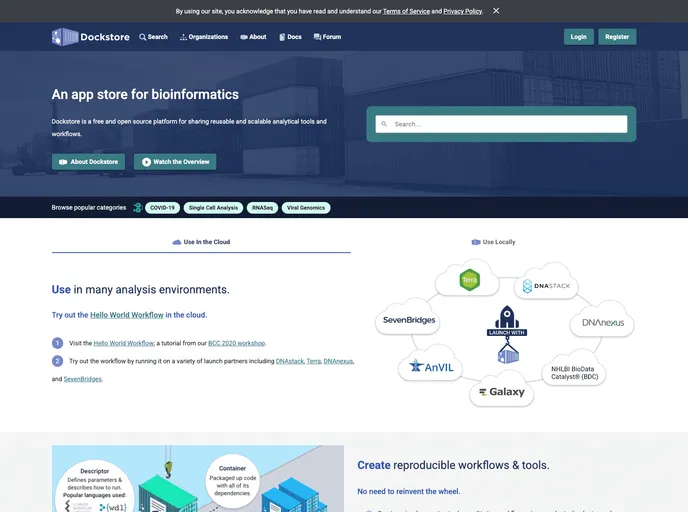Image resolution: width=688 pixels, height=512 pixels.
Task: Click the Forum speech bubble icon
Action: tap(317, 37)
